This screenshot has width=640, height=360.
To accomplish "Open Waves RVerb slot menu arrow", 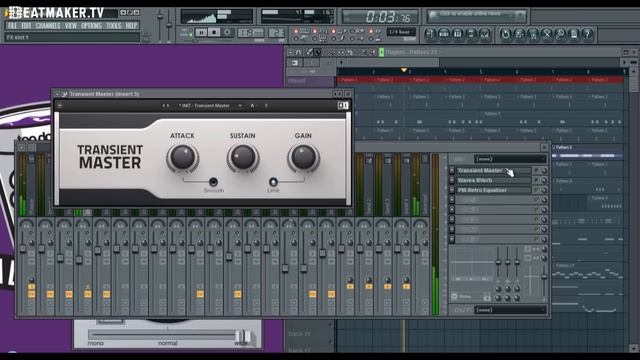I will [x=452, y=180].
